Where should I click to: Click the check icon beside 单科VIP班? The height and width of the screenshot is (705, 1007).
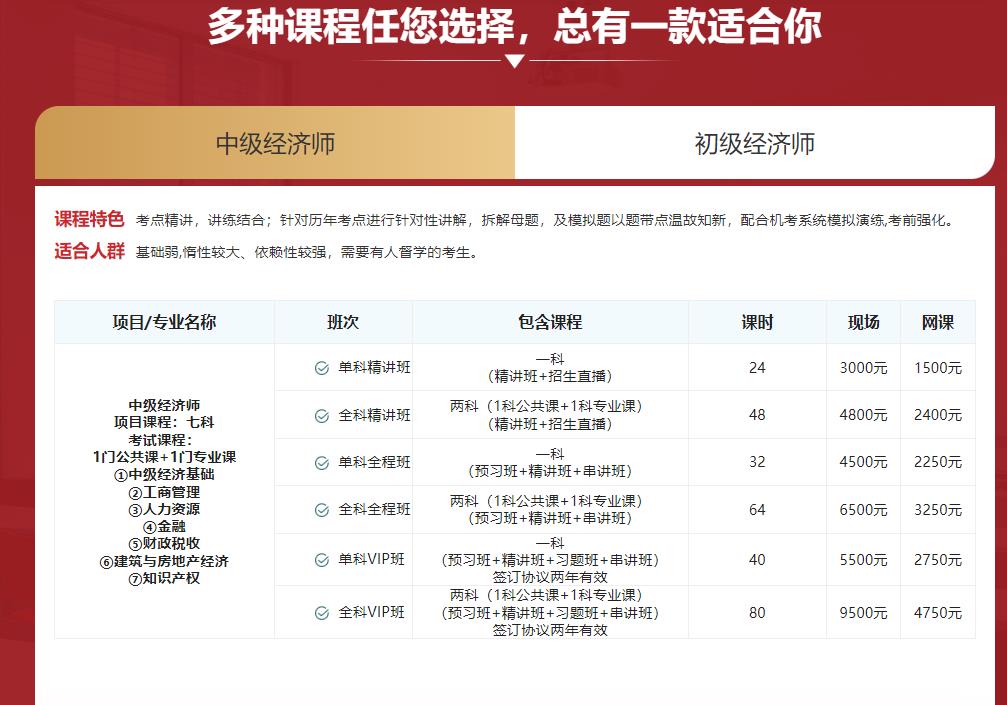[x=322, y=560]
